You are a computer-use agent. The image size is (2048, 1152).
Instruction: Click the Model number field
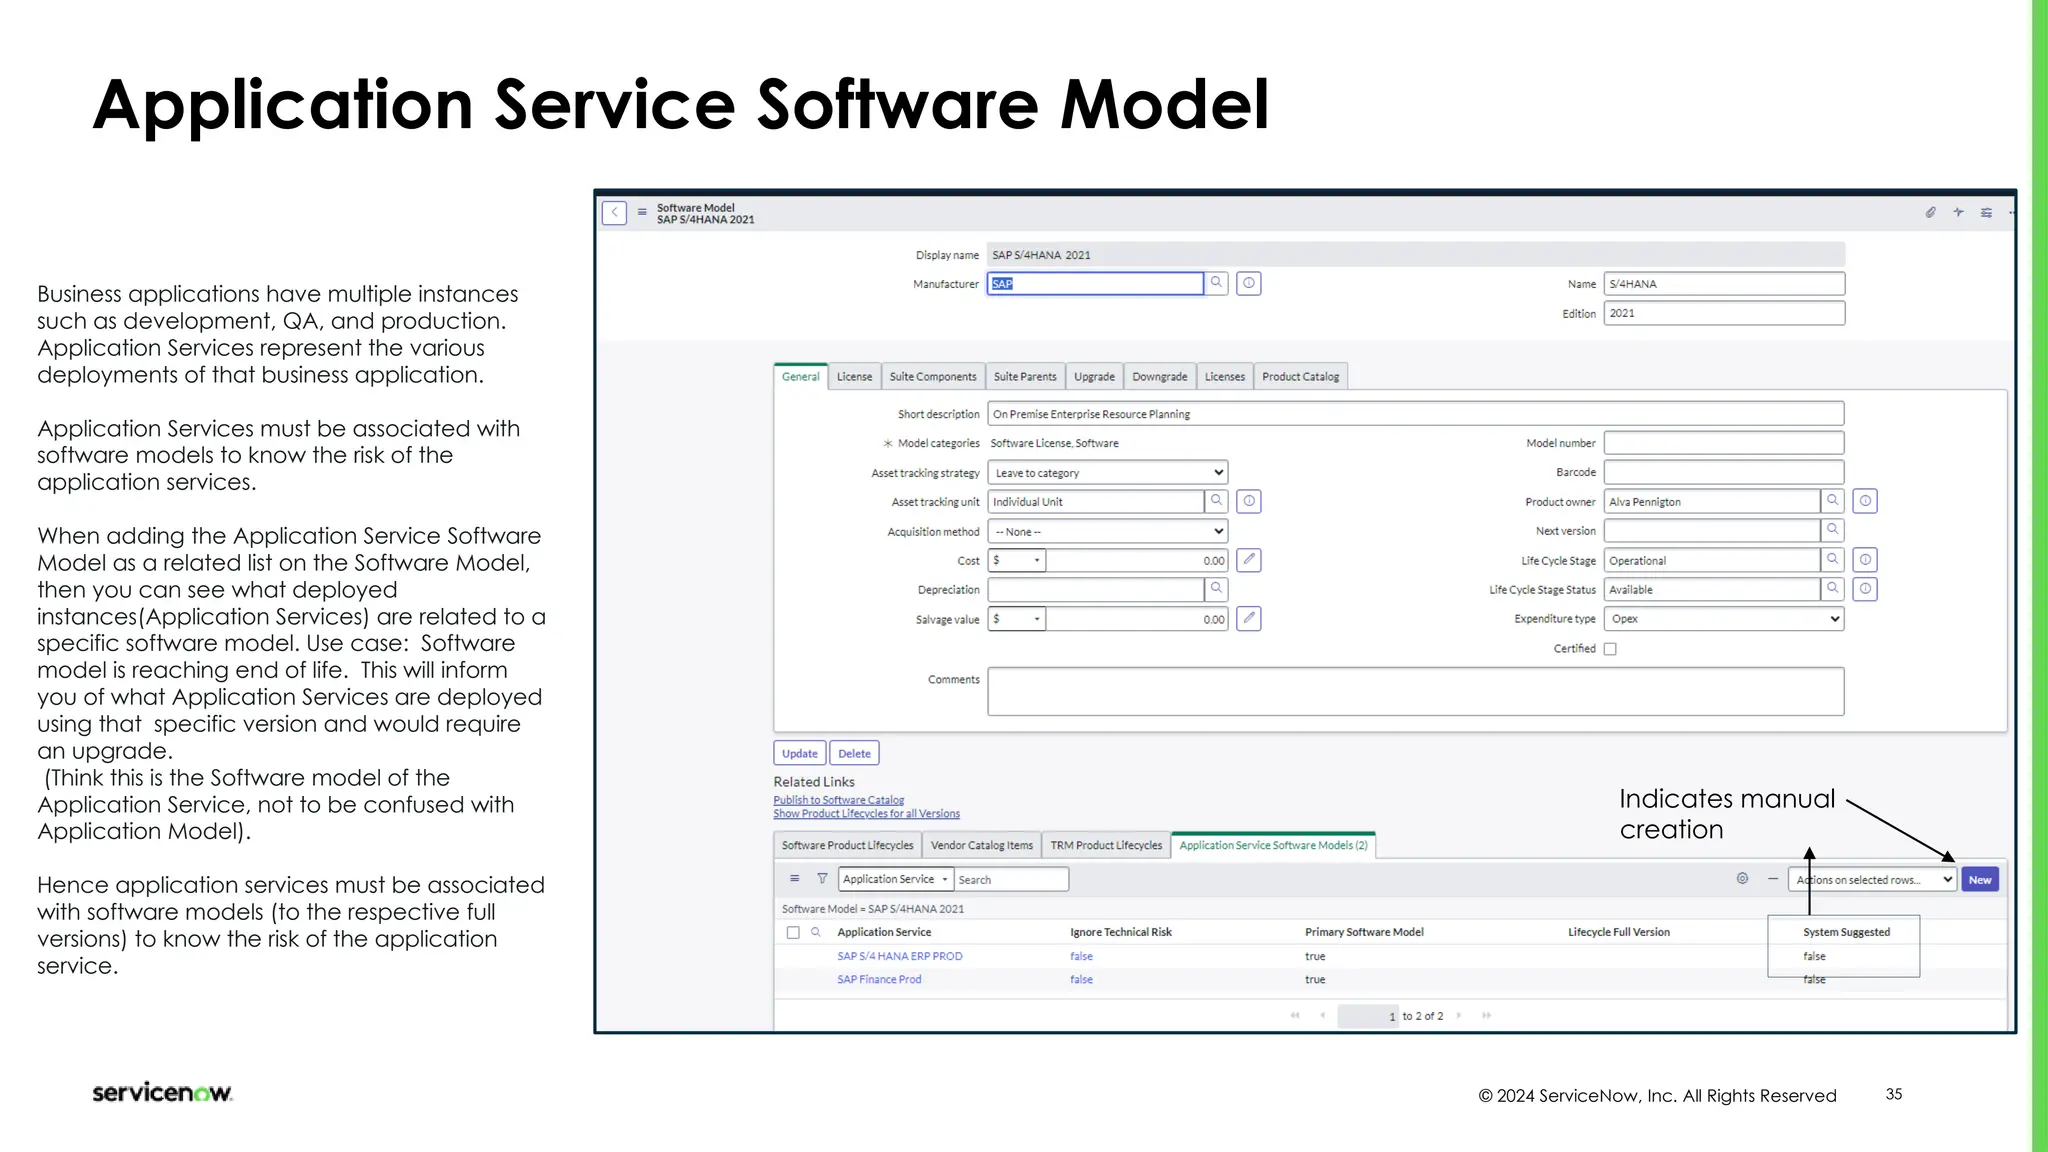[x=1724, y=443]
